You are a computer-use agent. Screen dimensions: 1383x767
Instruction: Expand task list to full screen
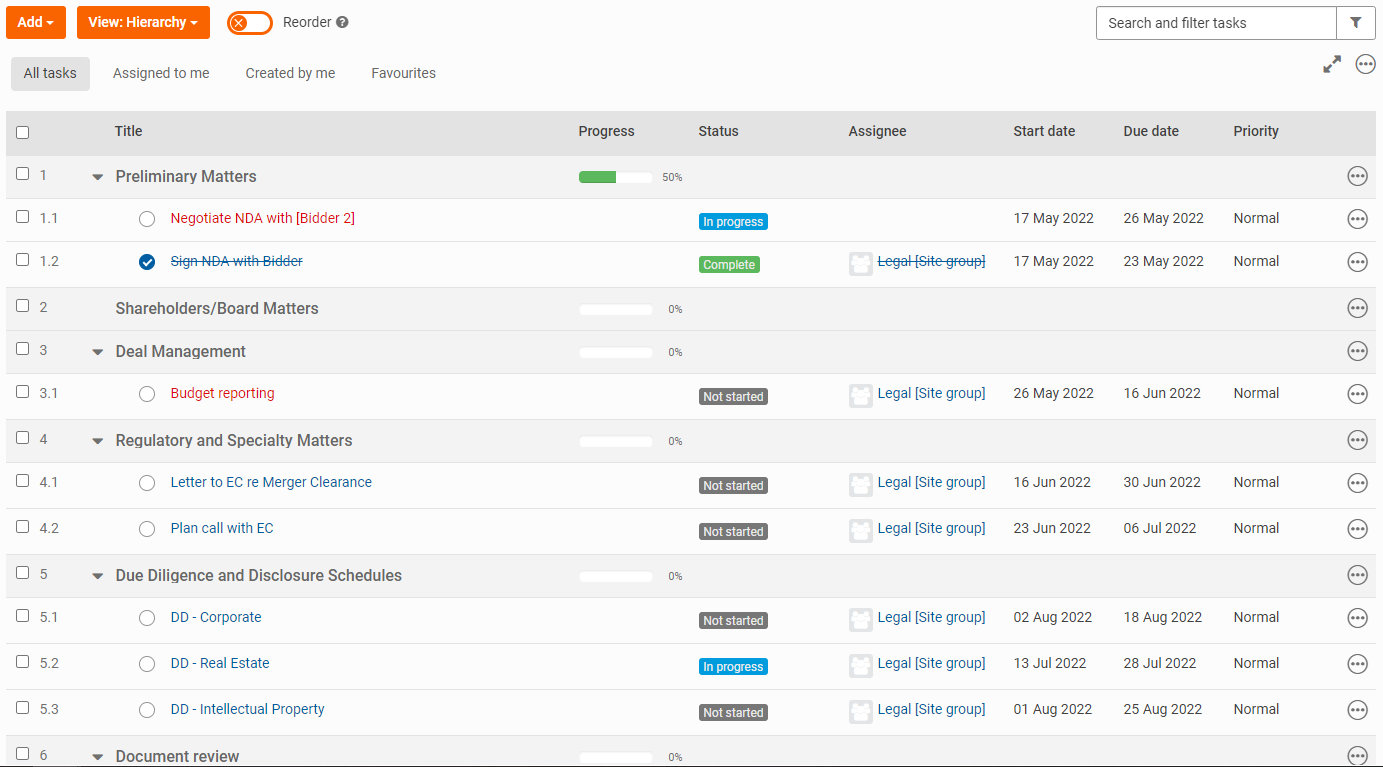[x=1332, y=64]
